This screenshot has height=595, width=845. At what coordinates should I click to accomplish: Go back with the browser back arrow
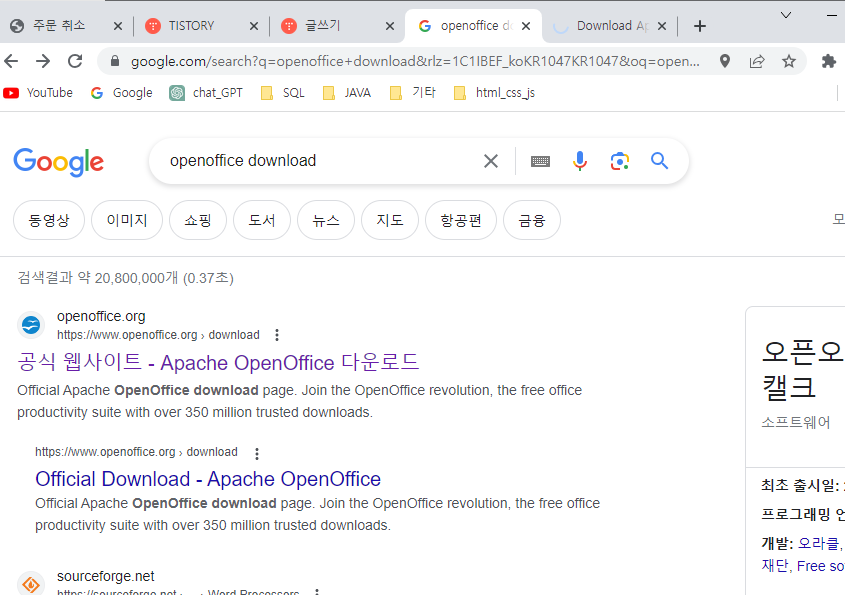(11, 61)
